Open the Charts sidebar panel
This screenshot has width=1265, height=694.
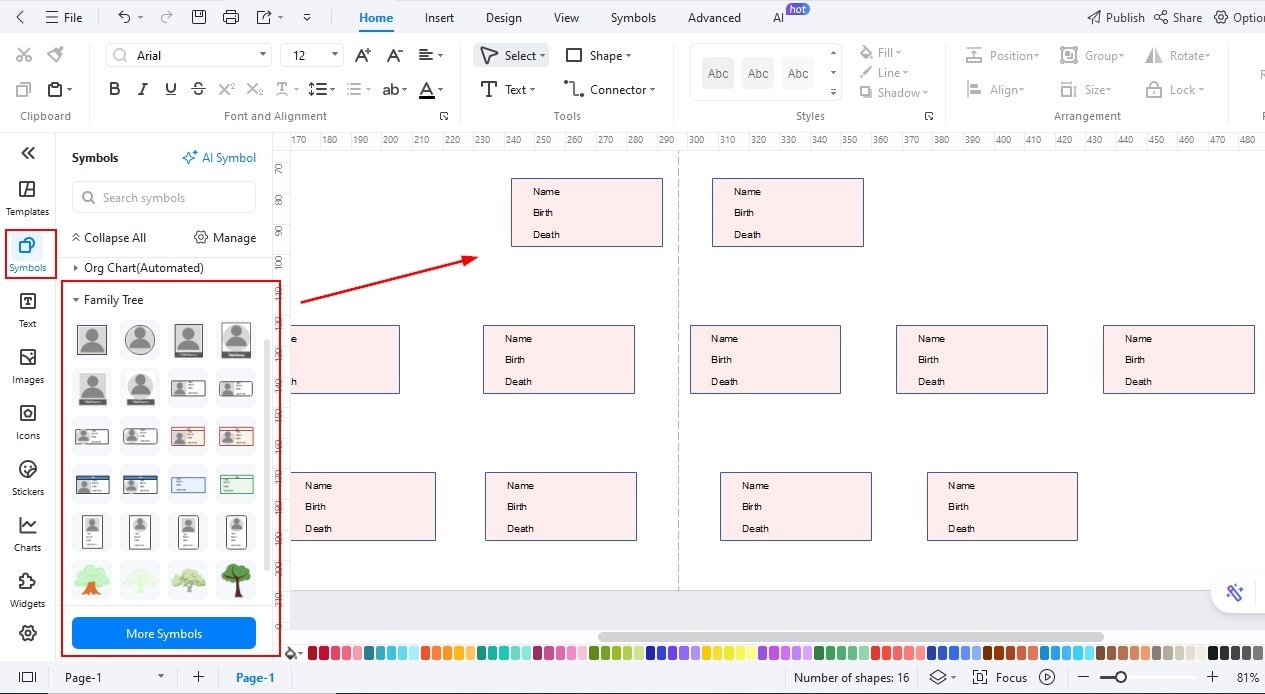coord(27,534)
